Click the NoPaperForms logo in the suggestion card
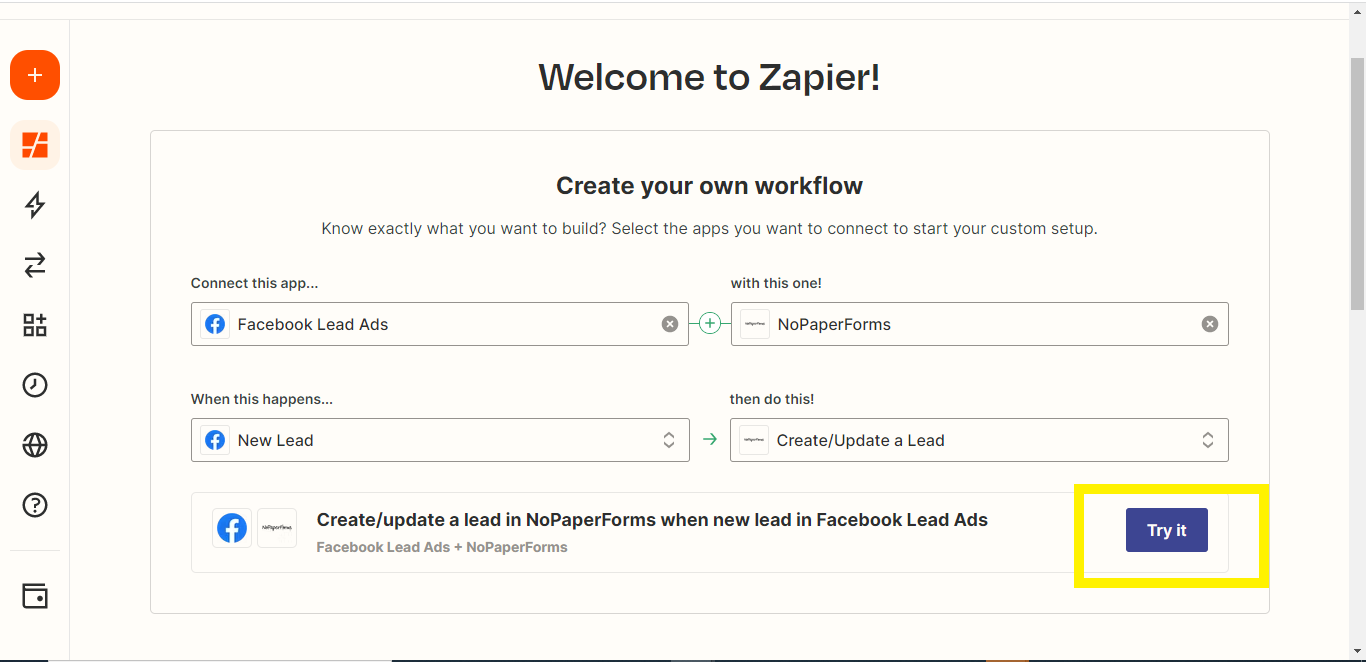This screenshot has height=662, width=1366. [277, 528]
